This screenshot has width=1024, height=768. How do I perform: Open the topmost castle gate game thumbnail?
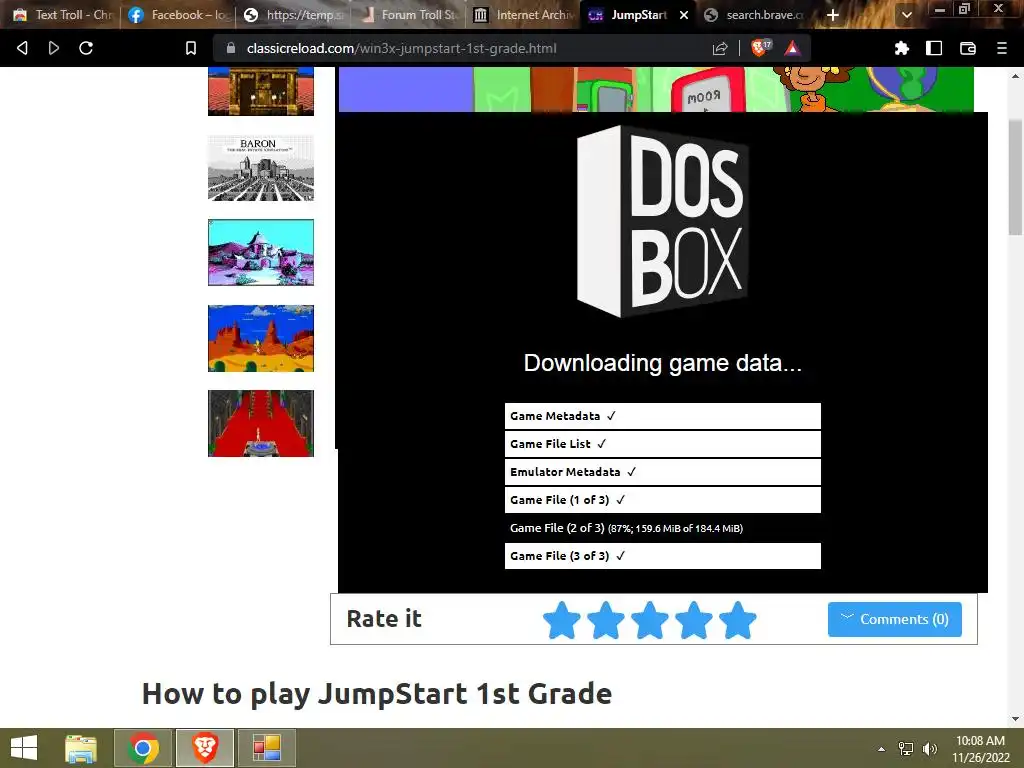[x=261, y=91]
